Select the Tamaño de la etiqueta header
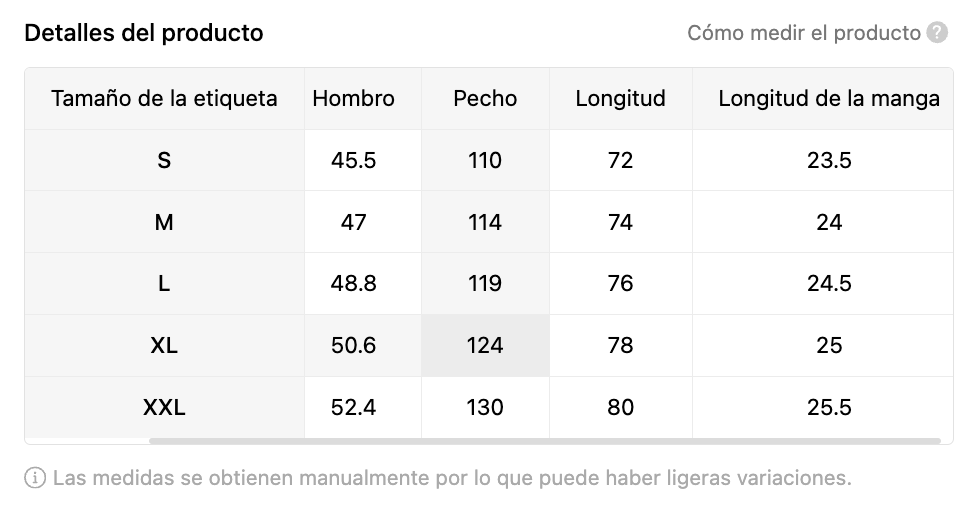972x506 pixels. pos(164,98)
